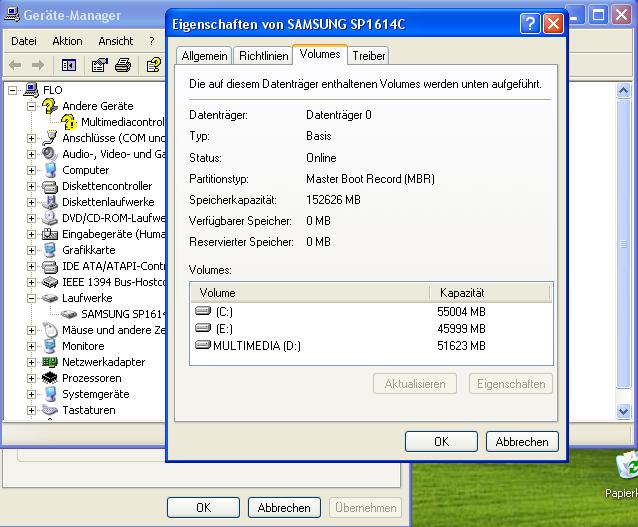Click the (C:) volume drive icon
Viewport: 638px width, 527px height.
click(203, 311)
